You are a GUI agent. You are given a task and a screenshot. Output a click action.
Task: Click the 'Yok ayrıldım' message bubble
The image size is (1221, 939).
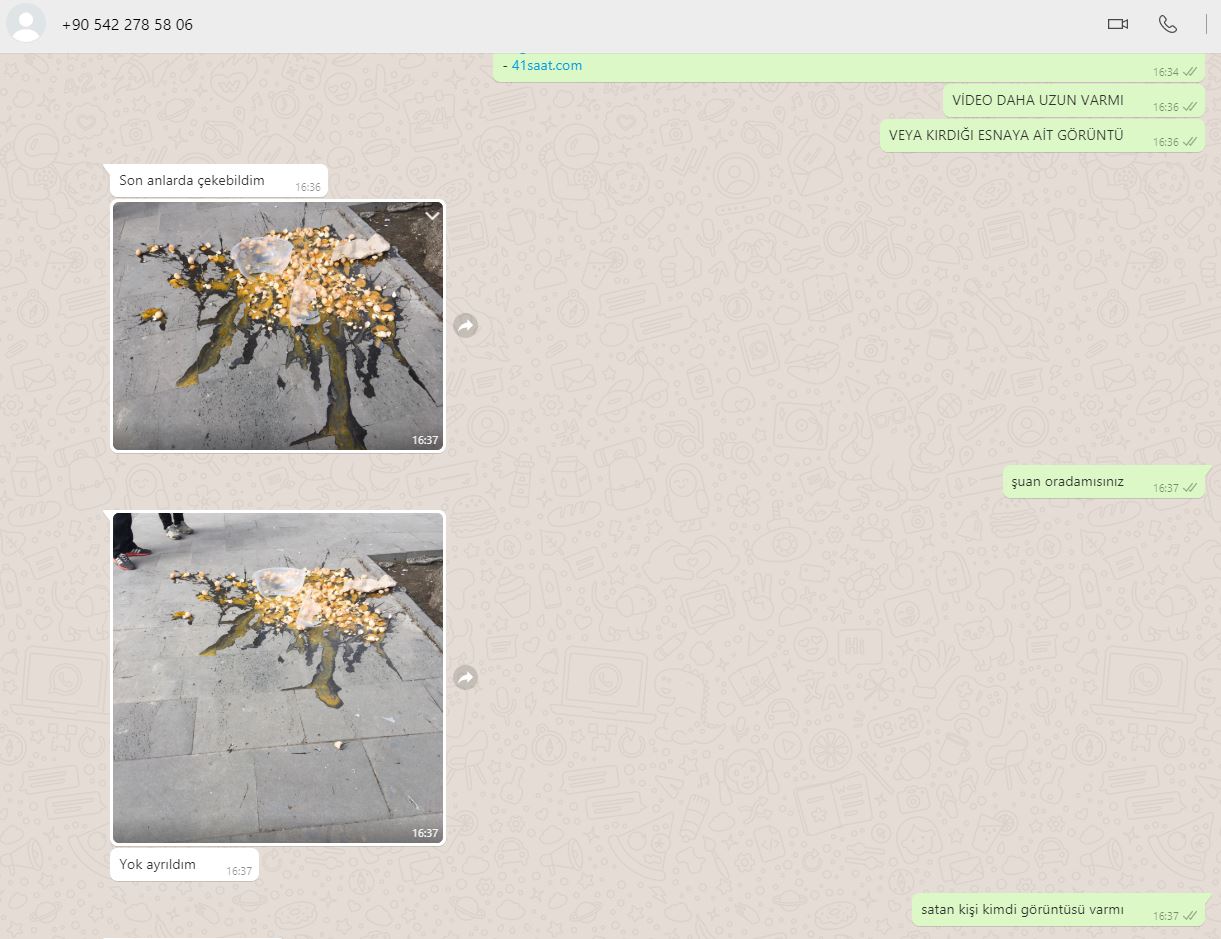tap(157, 865)
